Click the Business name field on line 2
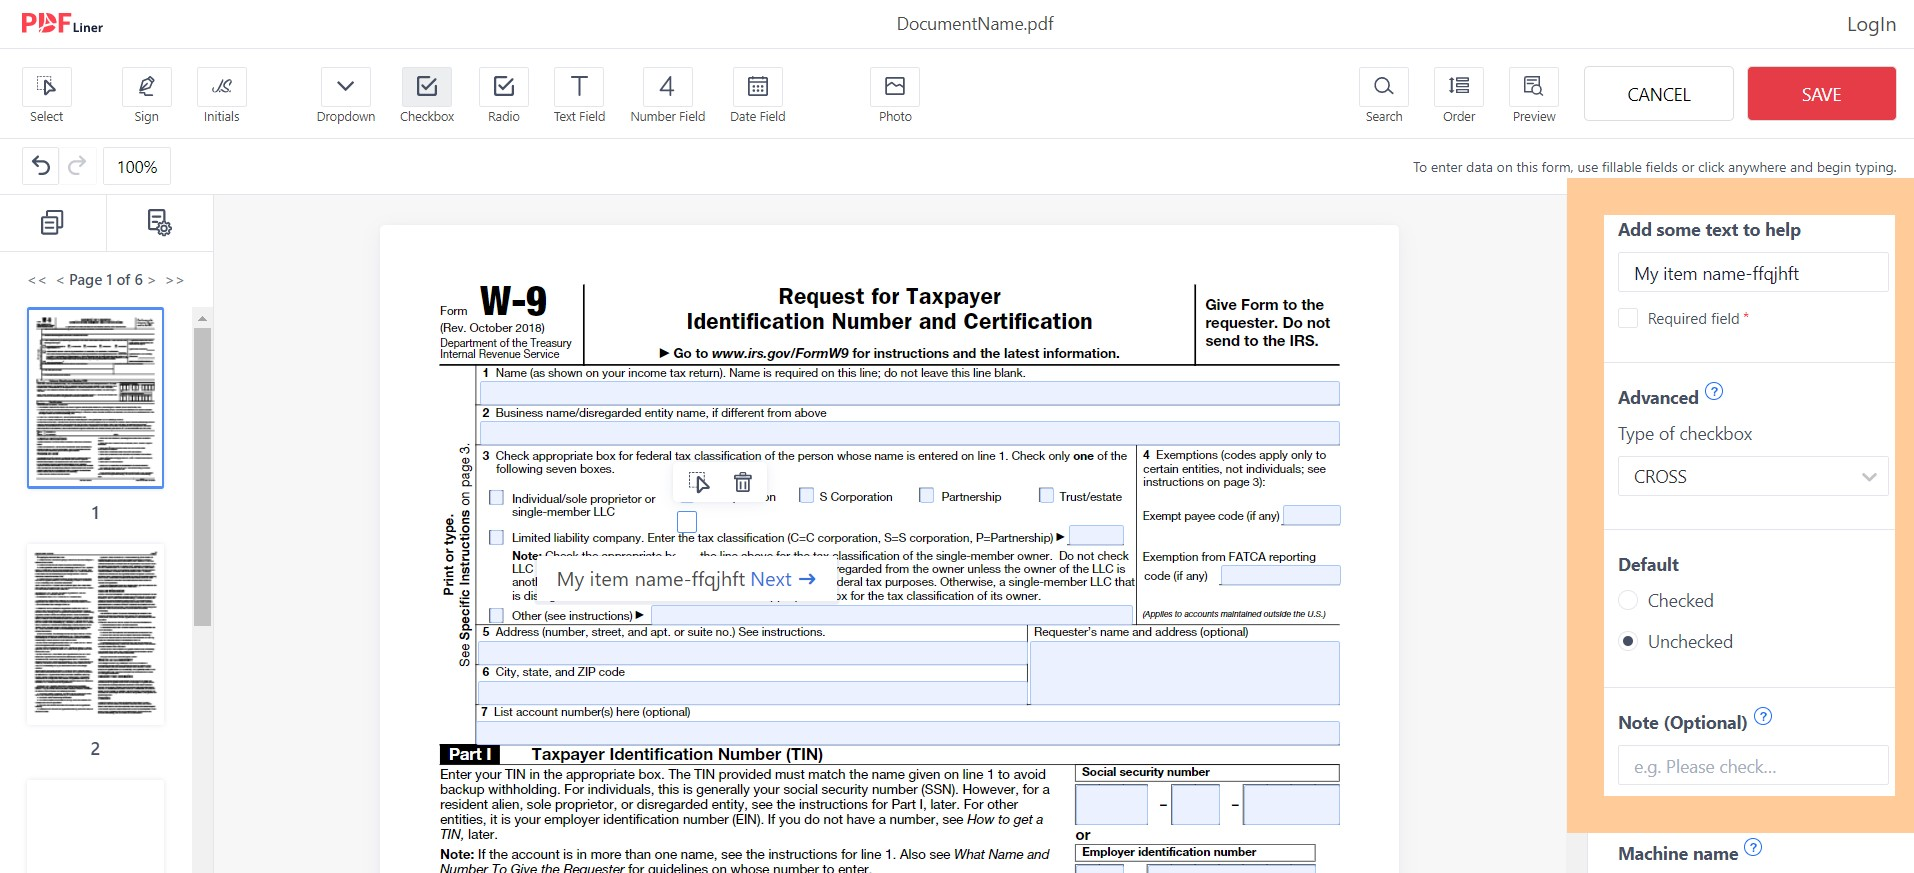 909,433
